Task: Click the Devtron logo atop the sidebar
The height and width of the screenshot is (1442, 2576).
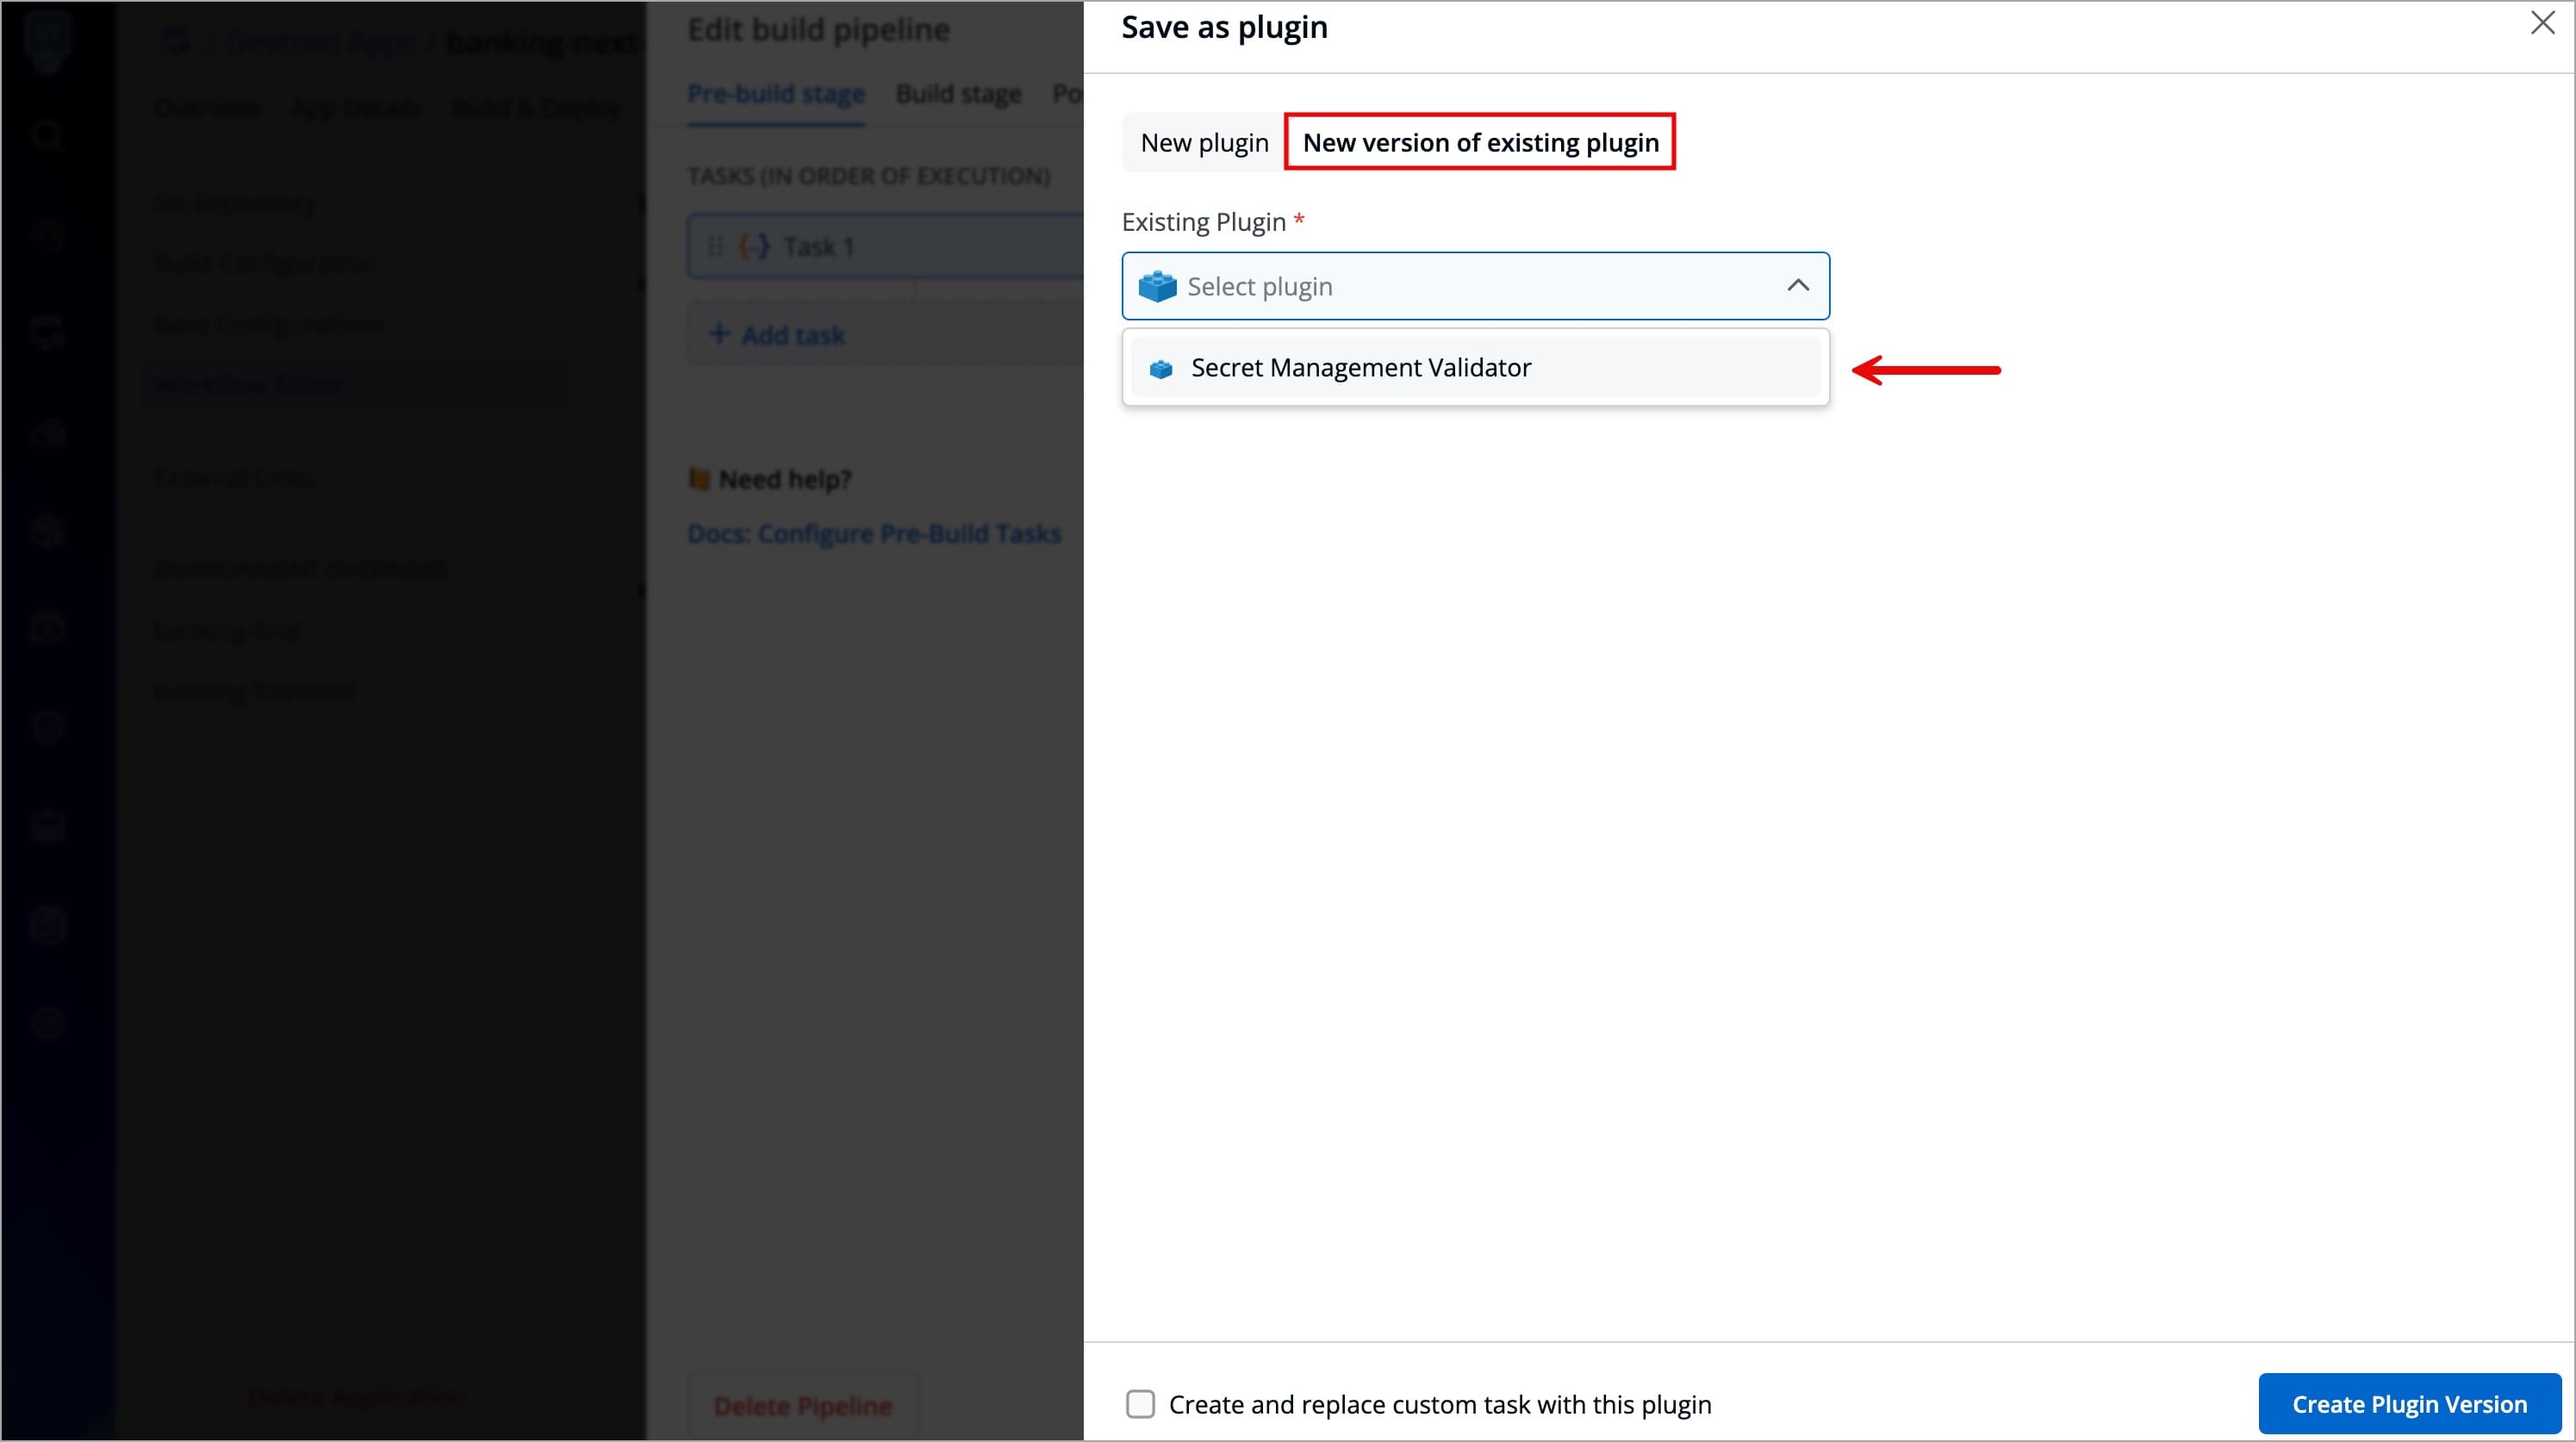Action: tap(47, 42)
